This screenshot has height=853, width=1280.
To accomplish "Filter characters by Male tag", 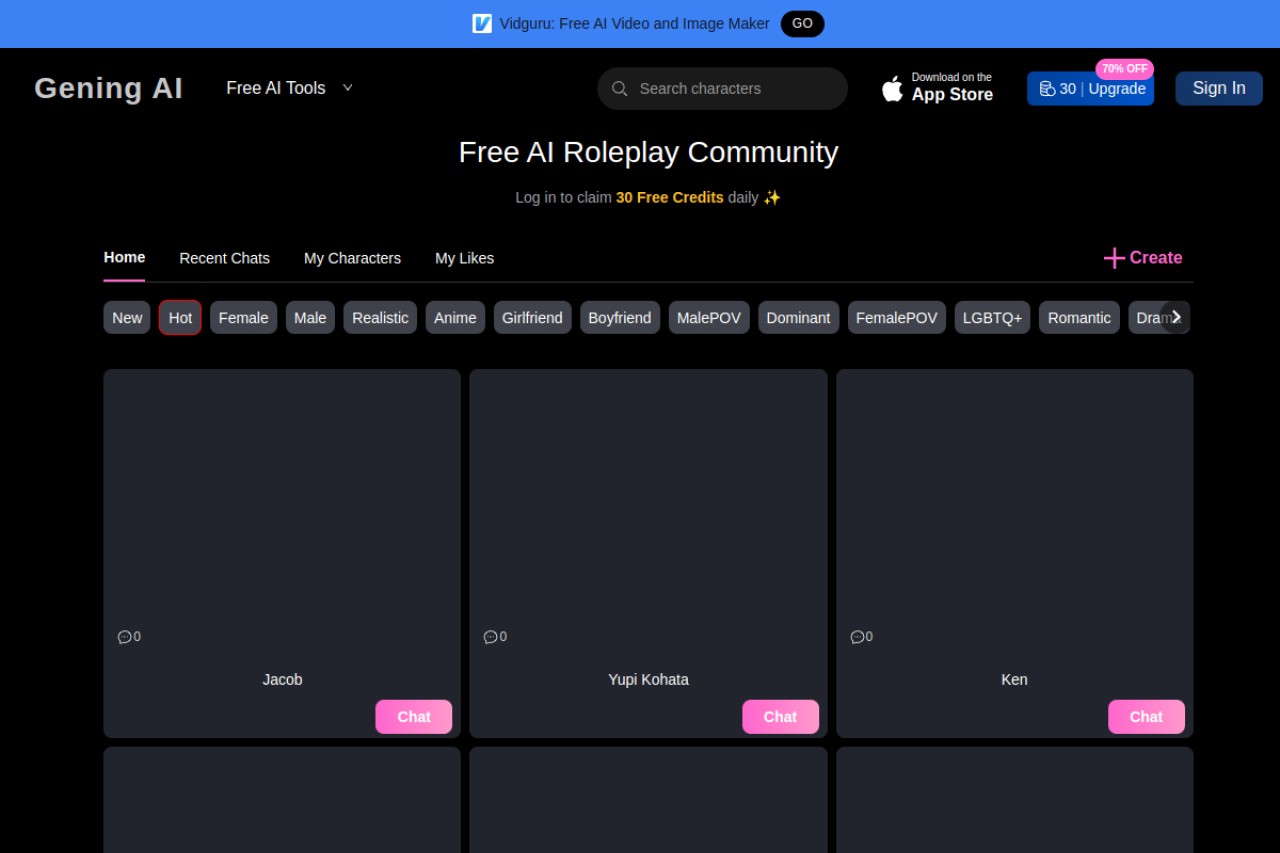I will (310, 318).
